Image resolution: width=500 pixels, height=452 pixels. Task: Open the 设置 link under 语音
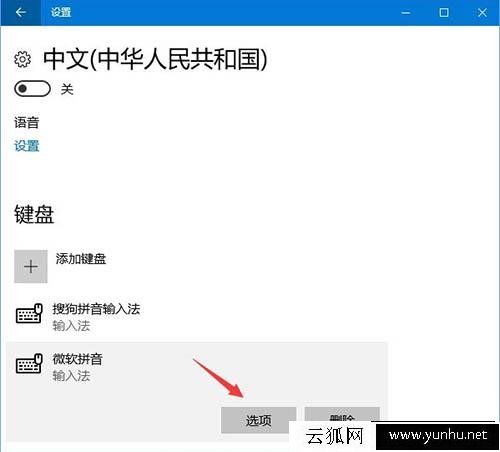point(27,146)
